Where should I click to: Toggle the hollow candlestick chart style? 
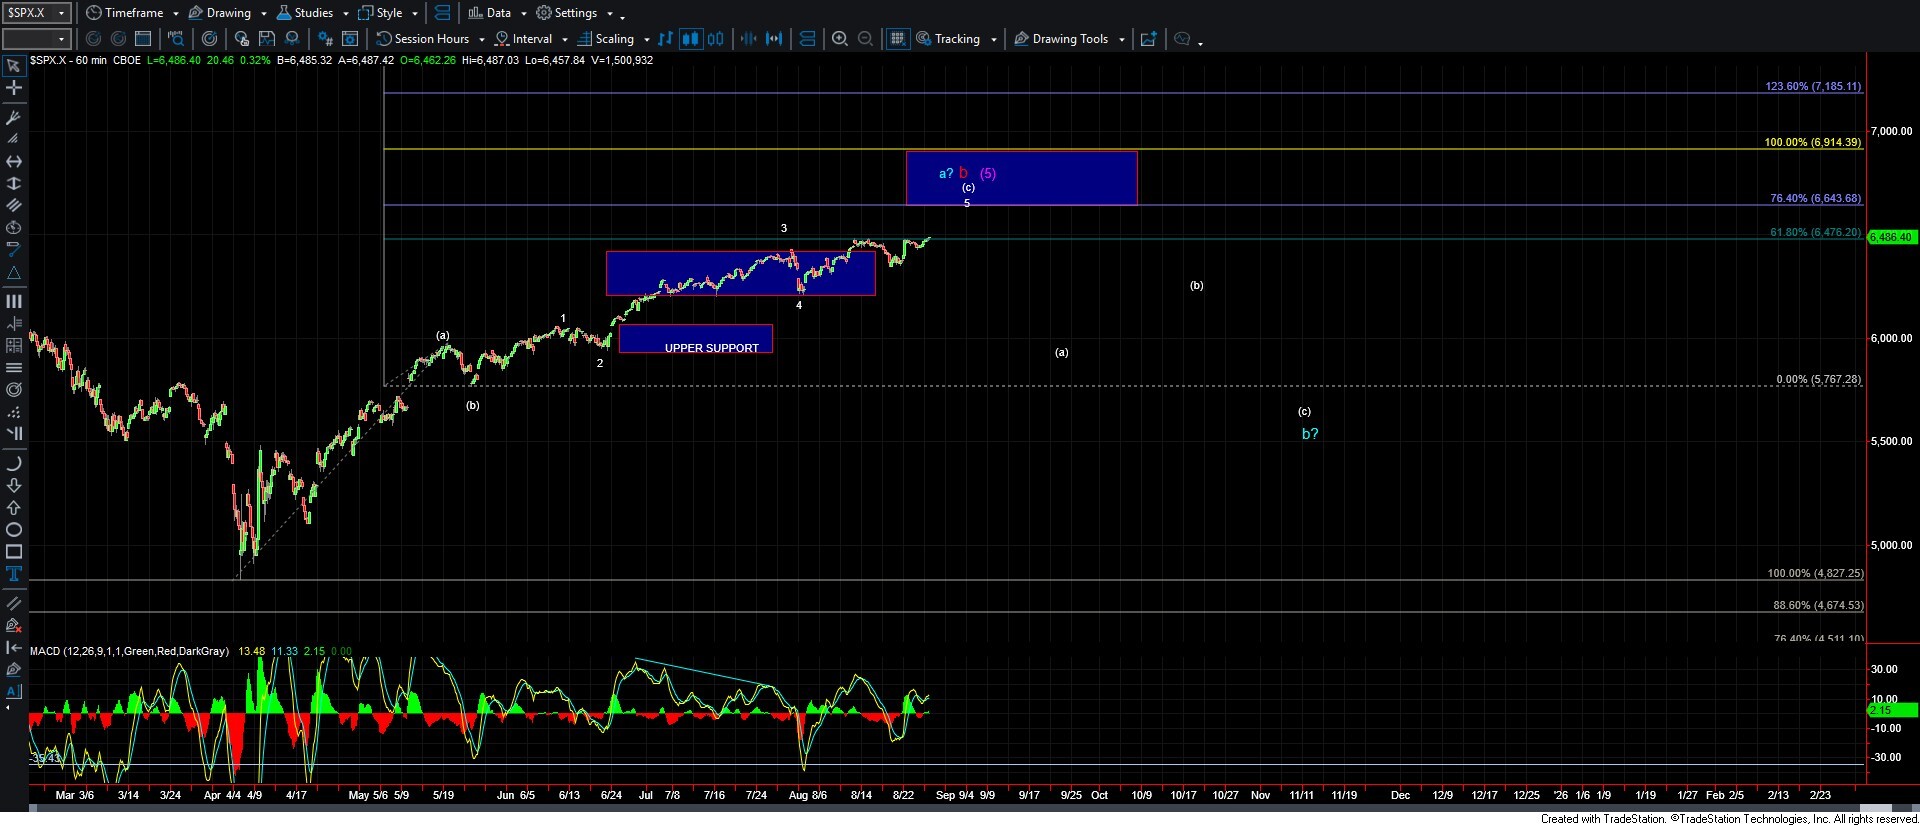[715, 39]
